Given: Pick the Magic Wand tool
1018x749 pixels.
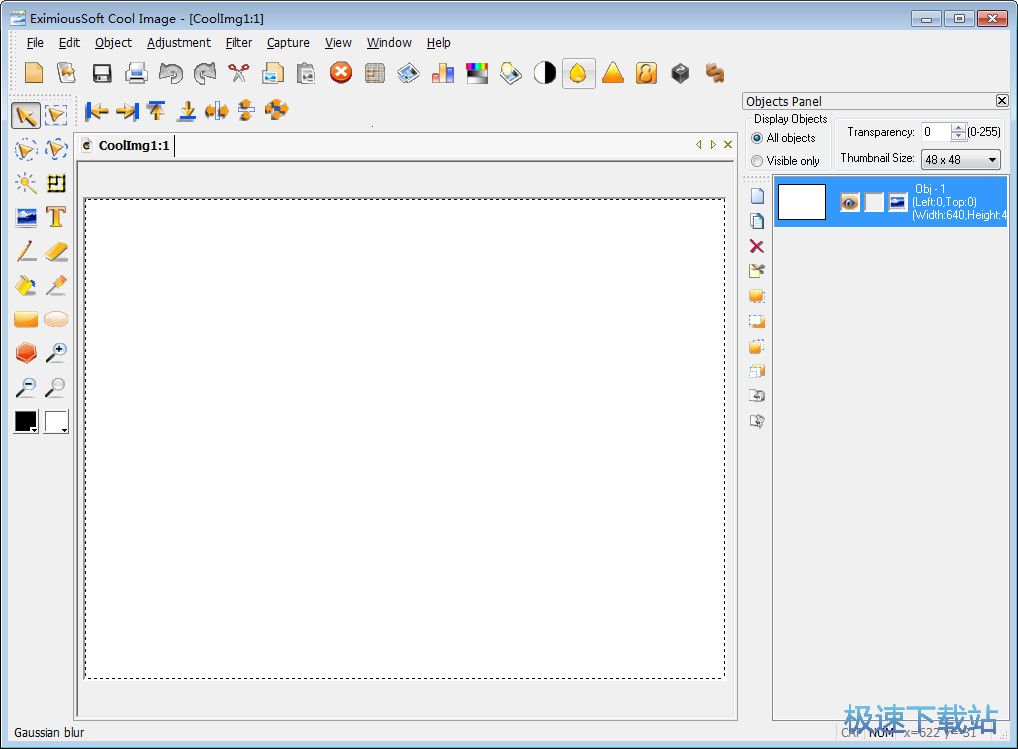Looking at the screenshot, I should point(26,183).
